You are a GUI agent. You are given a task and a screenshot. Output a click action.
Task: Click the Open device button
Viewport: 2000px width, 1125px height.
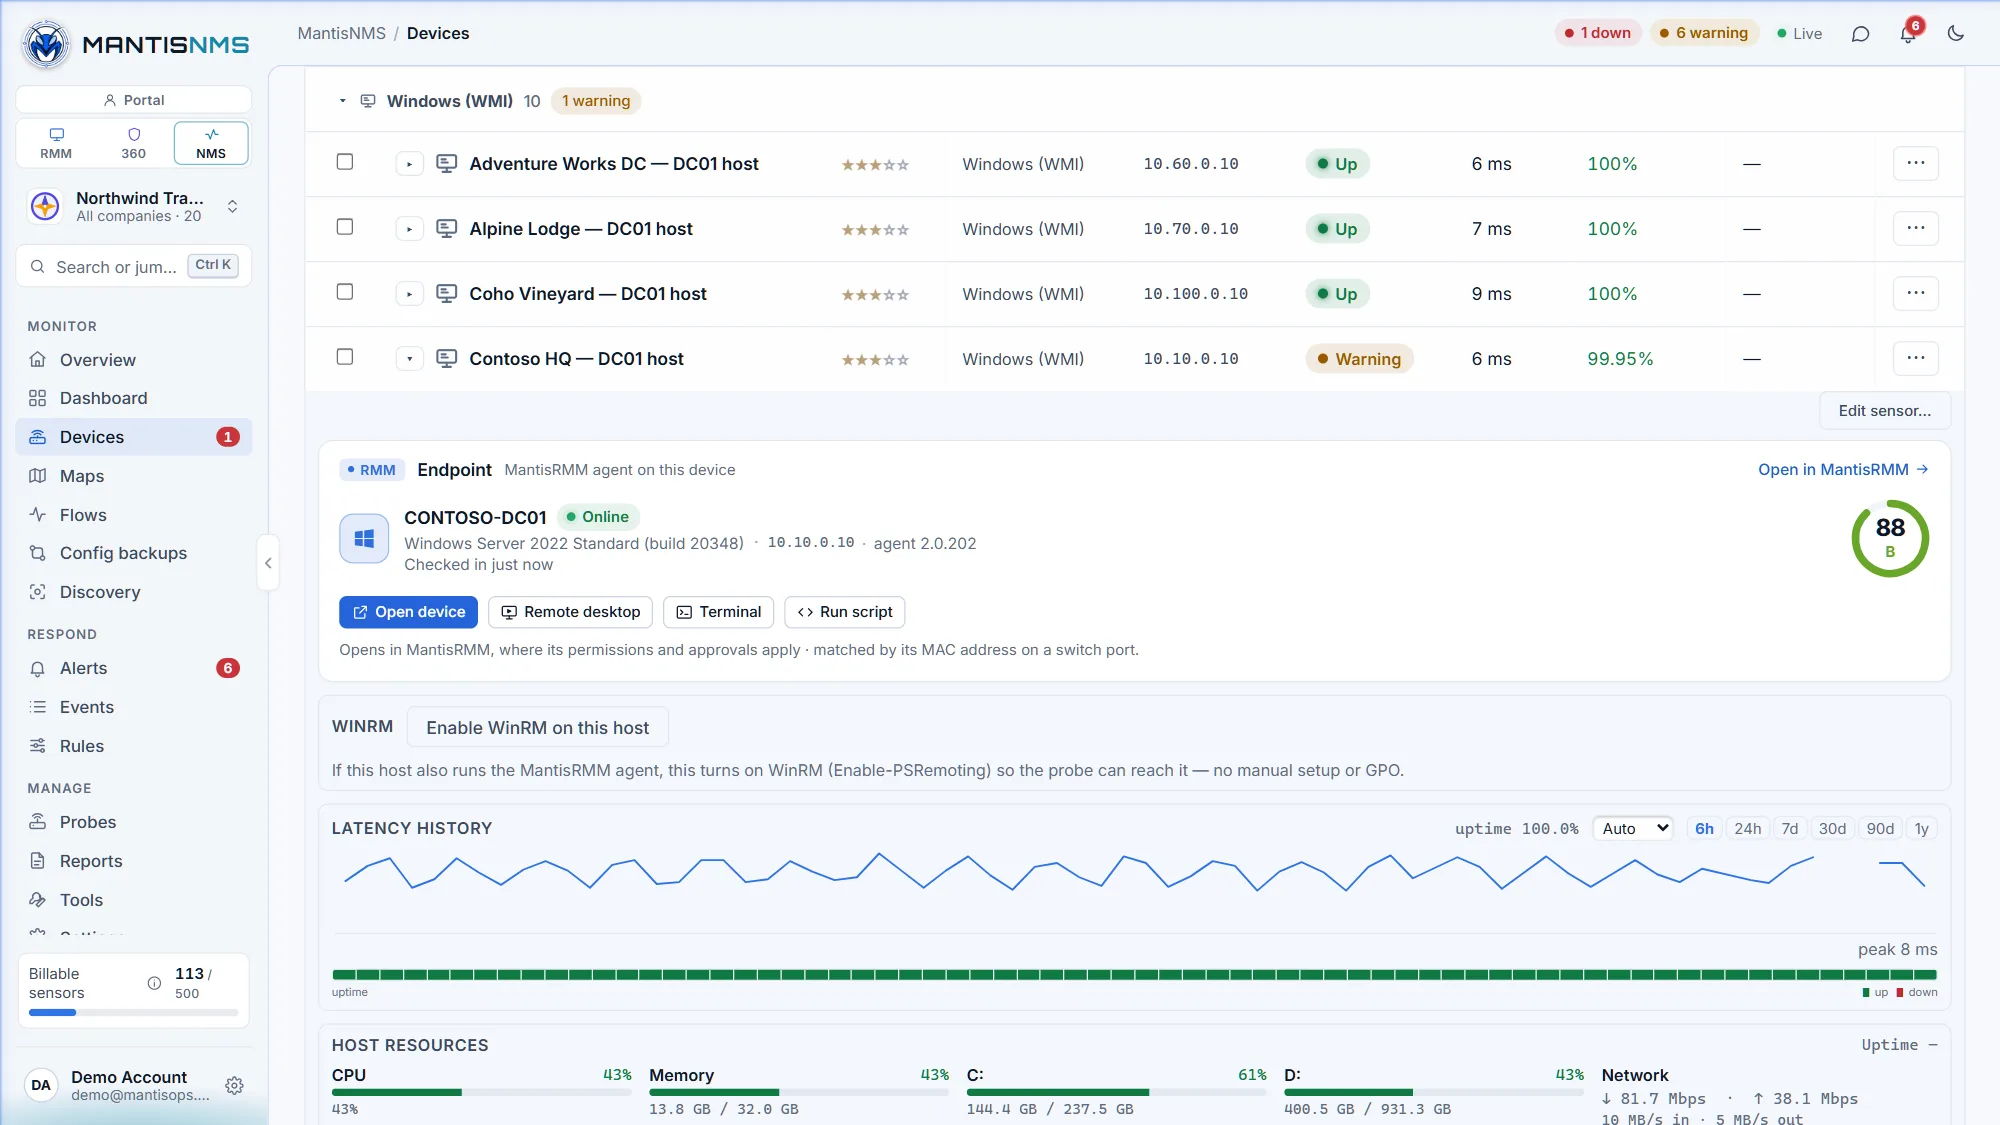coord(408,612)
